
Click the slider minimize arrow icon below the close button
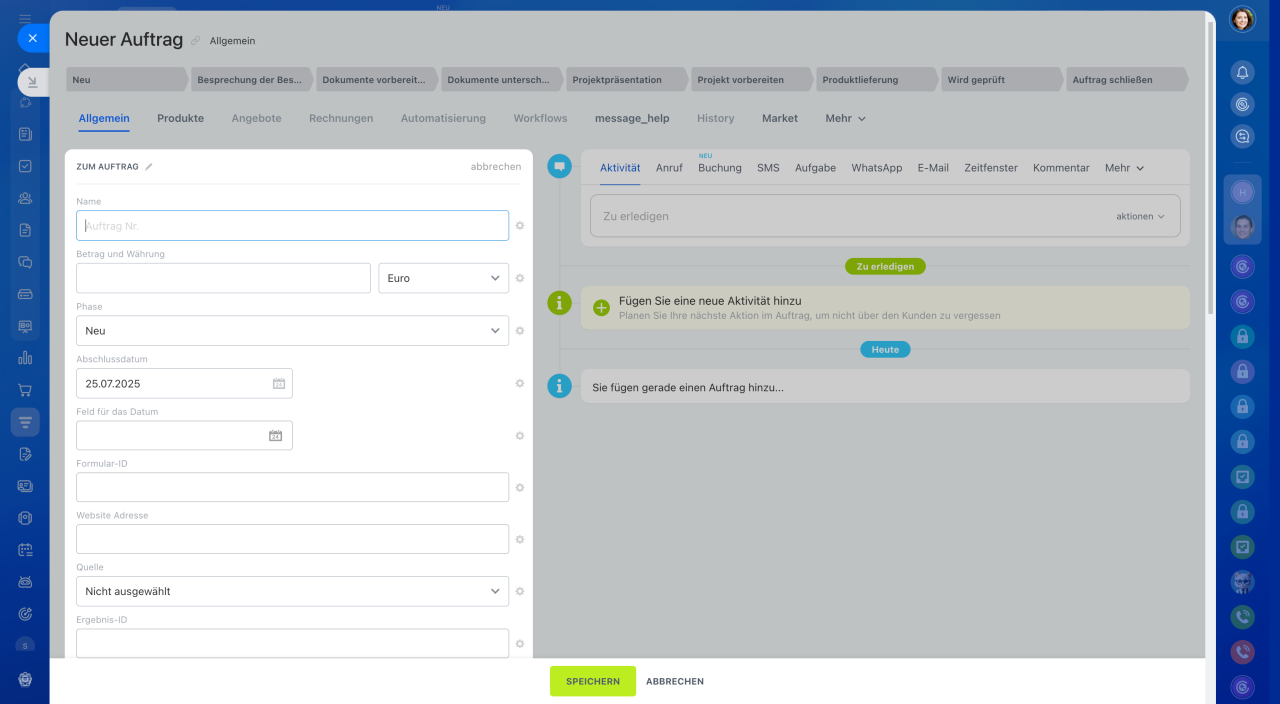tap(32, 82)
